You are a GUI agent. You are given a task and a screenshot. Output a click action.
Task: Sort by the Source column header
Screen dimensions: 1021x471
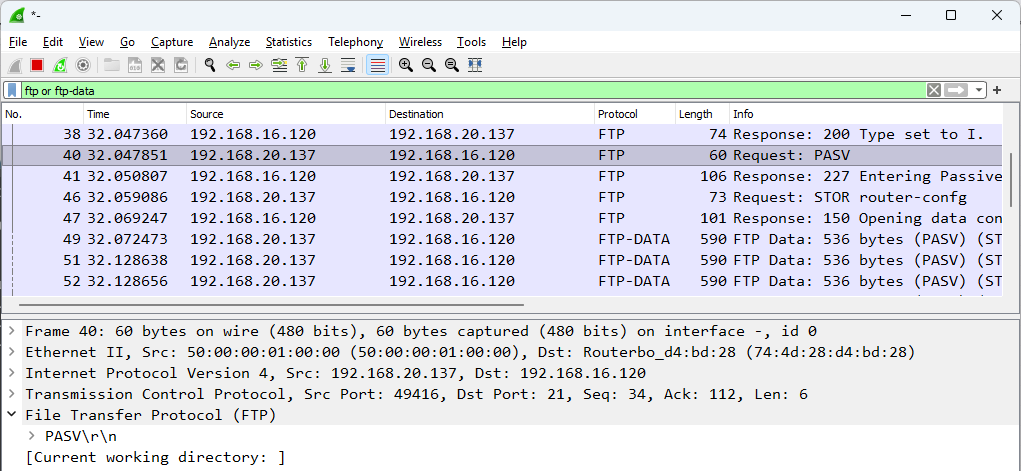click(286, 114)
